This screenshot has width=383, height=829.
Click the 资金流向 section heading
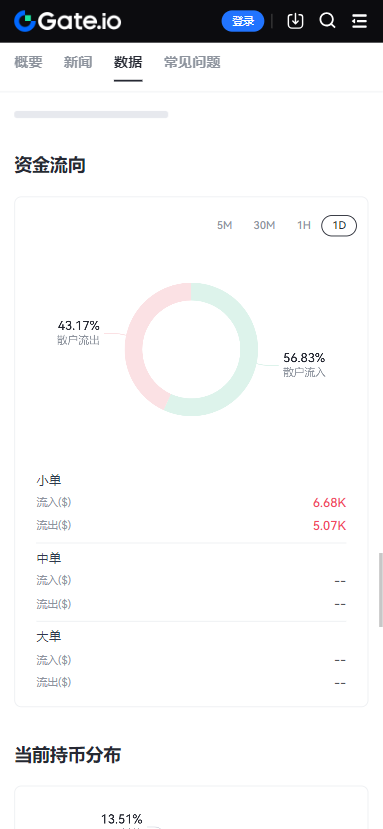[x=50, y=165]
